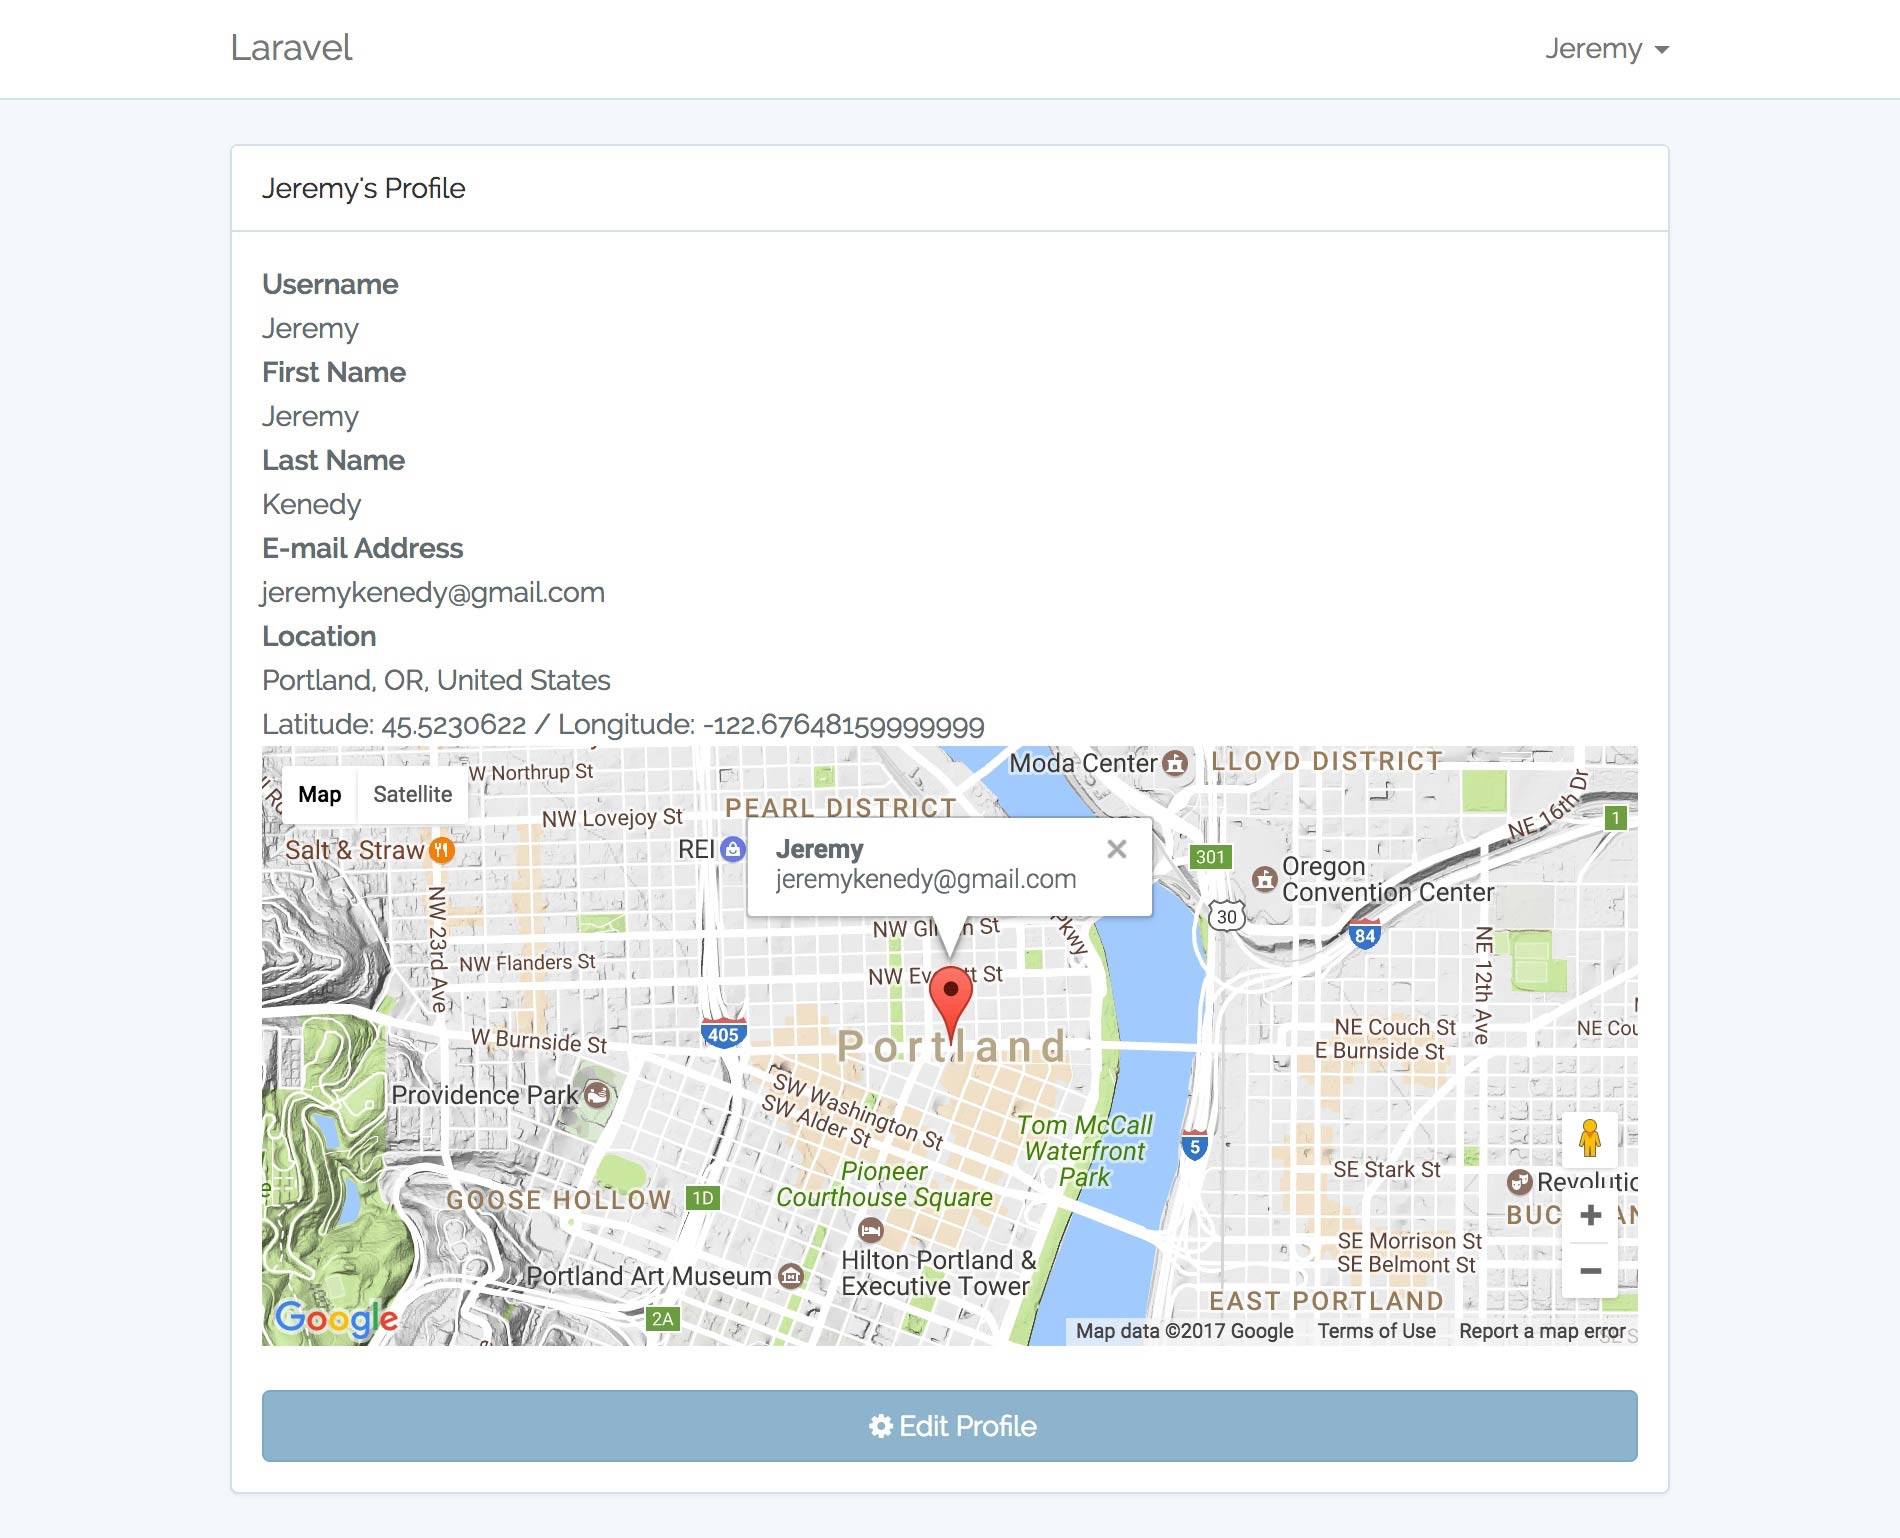Viewport: 1900px width, 1538px height.
Task: Click the Jeremy's Profile panel heading
Action: click(363, 188)
